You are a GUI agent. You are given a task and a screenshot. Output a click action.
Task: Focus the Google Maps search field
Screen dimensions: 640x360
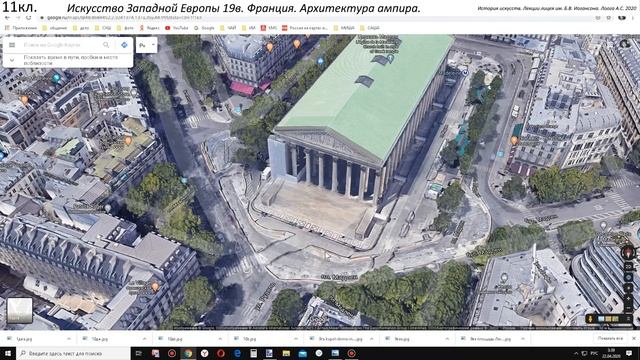(x=60, y=45)
